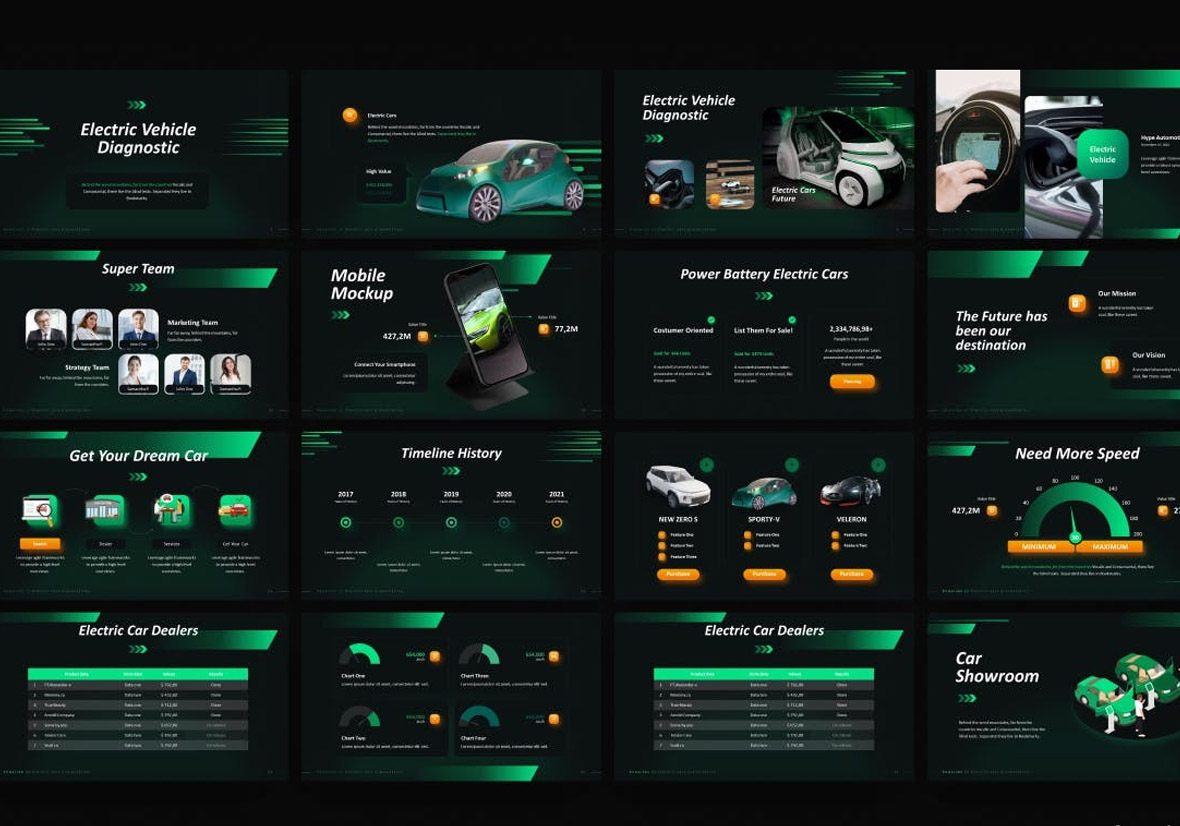Expand the green circle above NEW ZERO S
The image size is (1180, 826).
(x=706, y=465)
